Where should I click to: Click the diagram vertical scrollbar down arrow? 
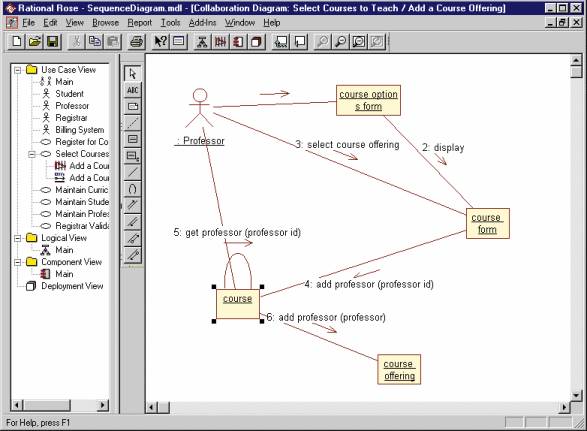click(576, 395)
